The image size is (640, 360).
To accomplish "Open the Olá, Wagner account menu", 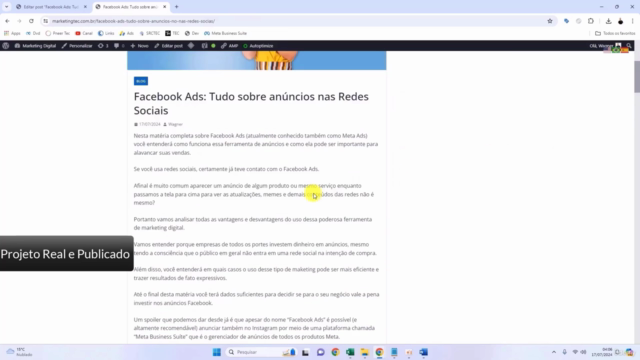I will (605, 46).
